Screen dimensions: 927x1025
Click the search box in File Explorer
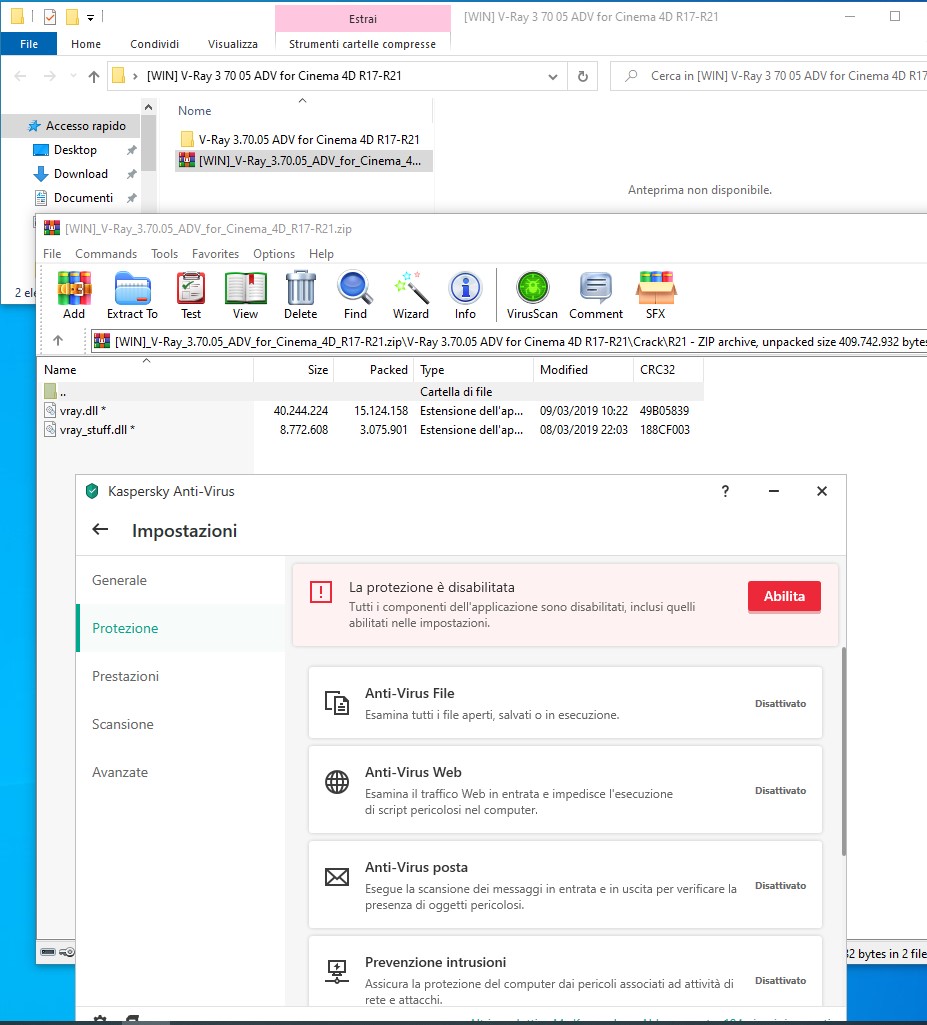click(x=769, y=76)
